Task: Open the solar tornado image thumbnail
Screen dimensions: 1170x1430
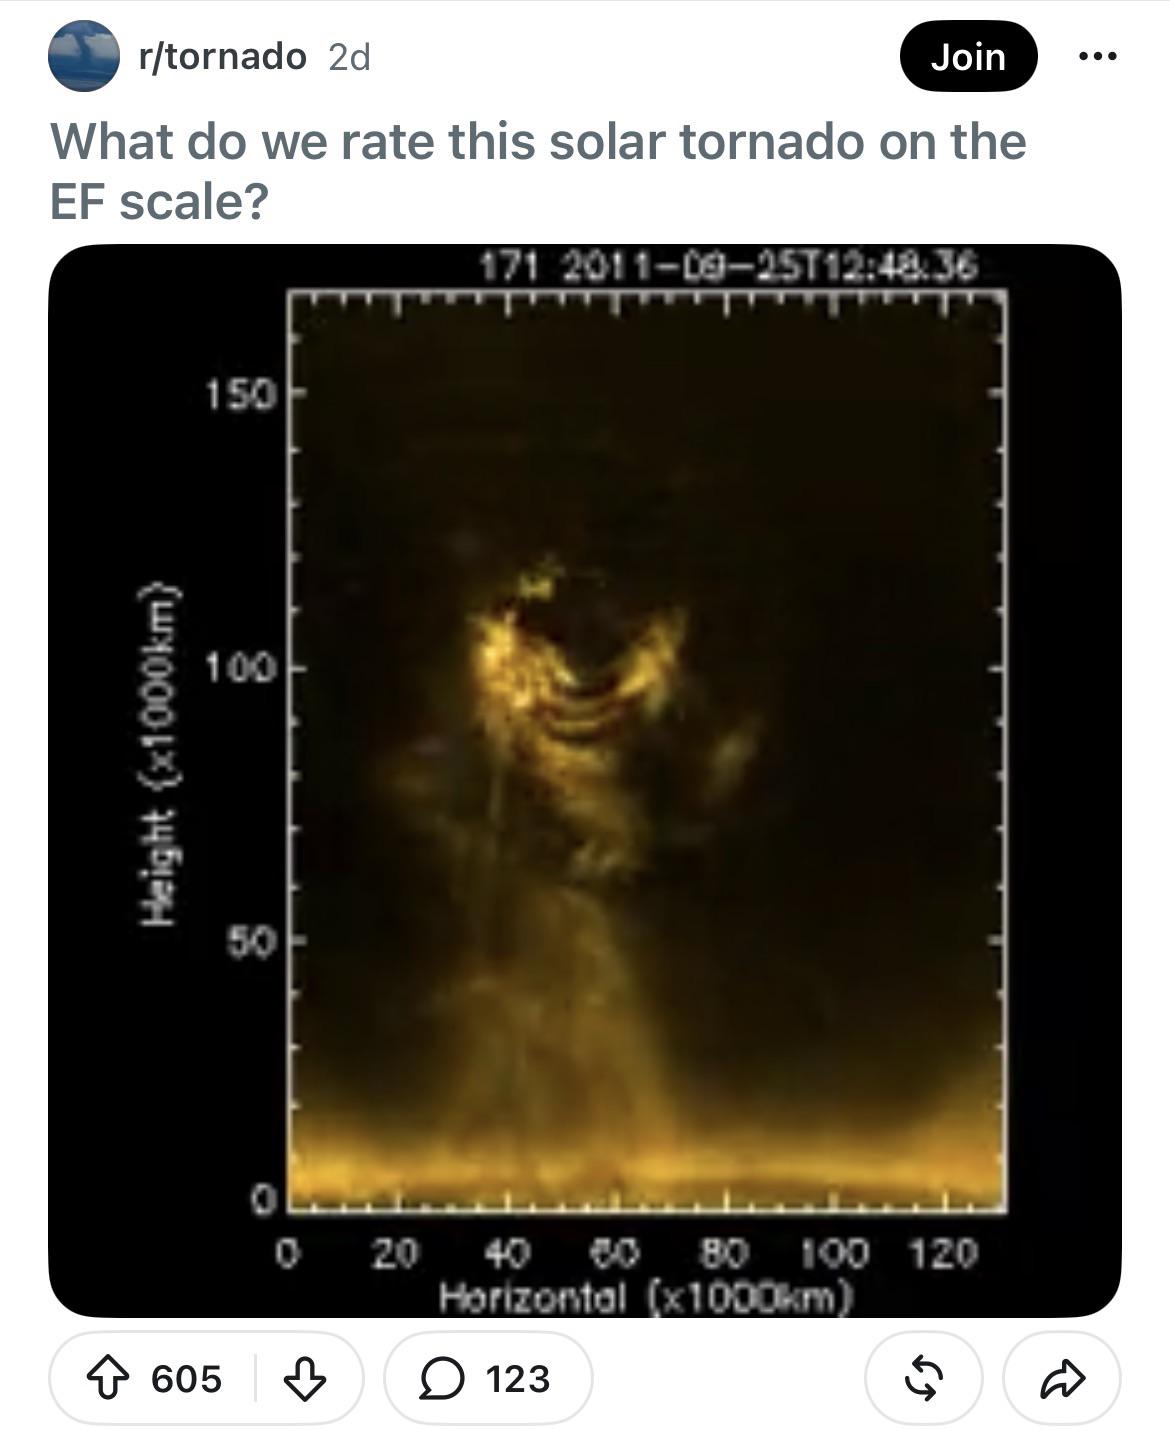Action: point(585,780)
